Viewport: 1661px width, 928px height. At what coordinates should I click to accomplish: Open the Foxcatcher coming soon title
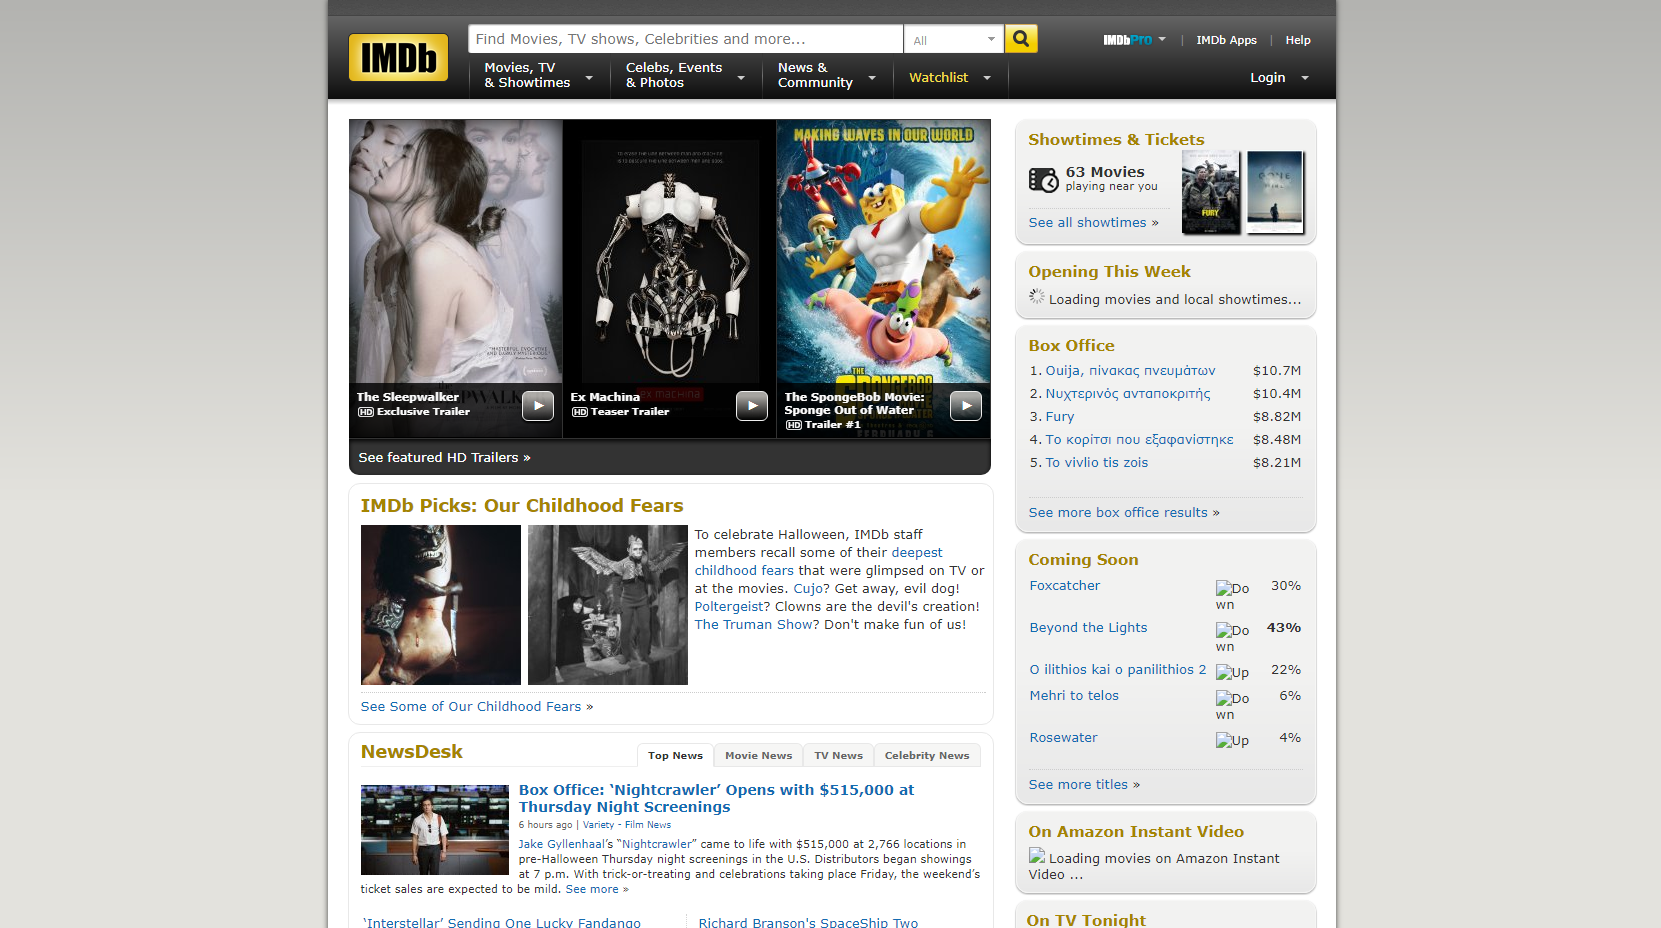1065,586
